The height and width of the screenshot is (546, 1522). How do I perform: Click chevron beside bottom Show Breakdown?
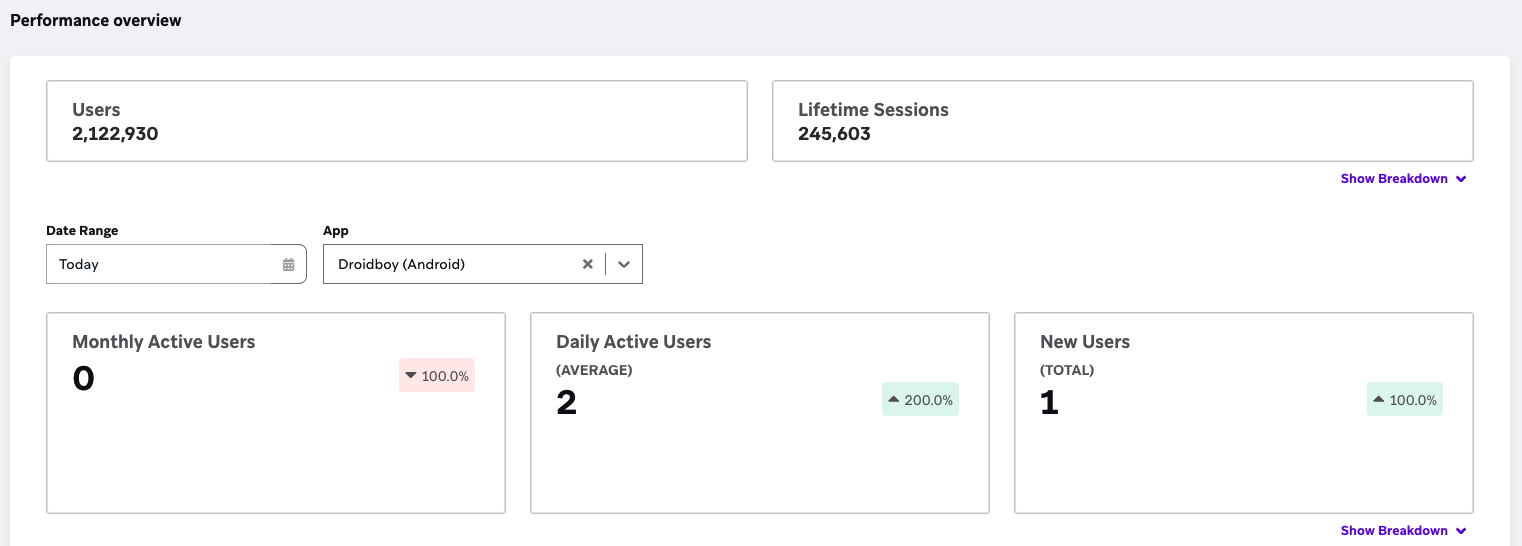pyautogui.click(x=1461, y=531)
